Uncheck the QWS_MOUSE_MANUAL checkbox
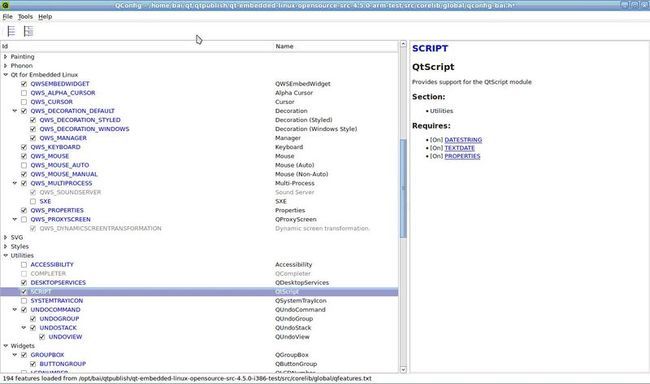Image resolution: width=650 pixels, height=384 pixels. tap(24, 174)
